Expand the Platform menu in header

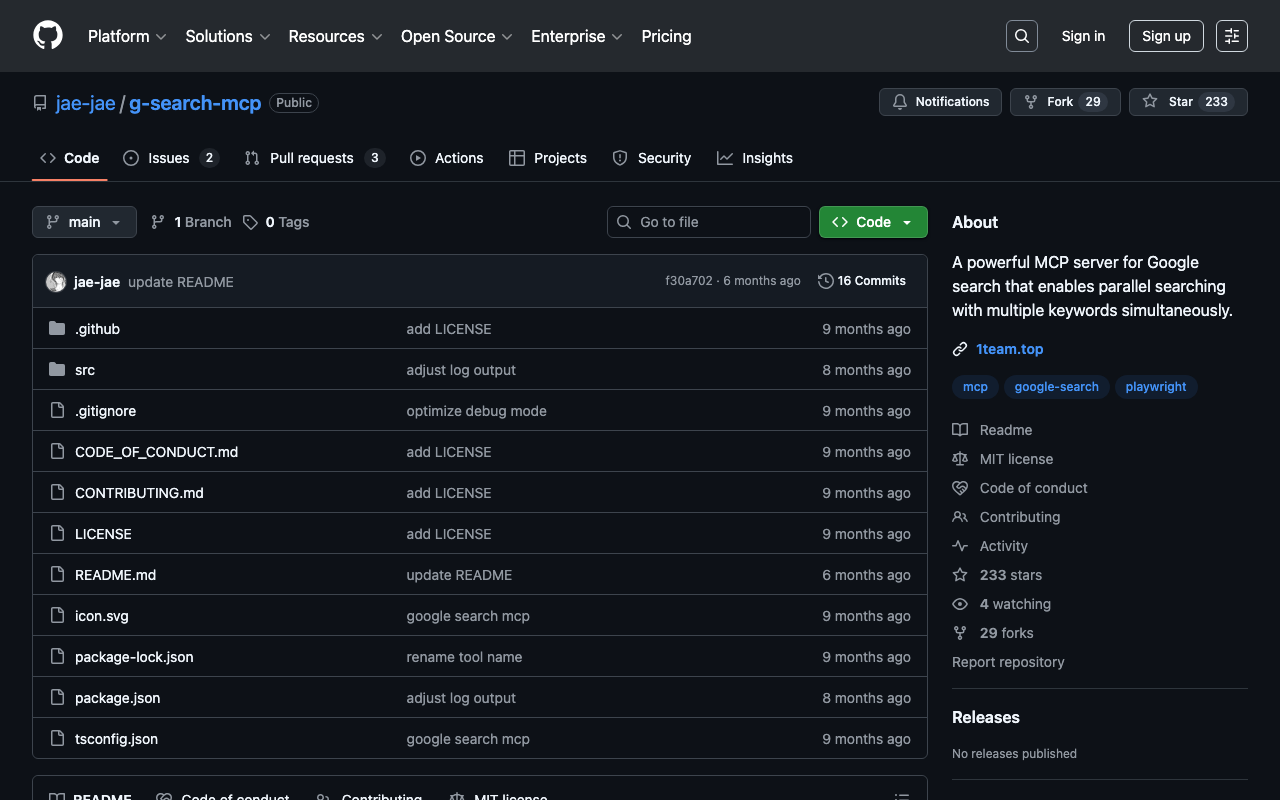point(127,36)
